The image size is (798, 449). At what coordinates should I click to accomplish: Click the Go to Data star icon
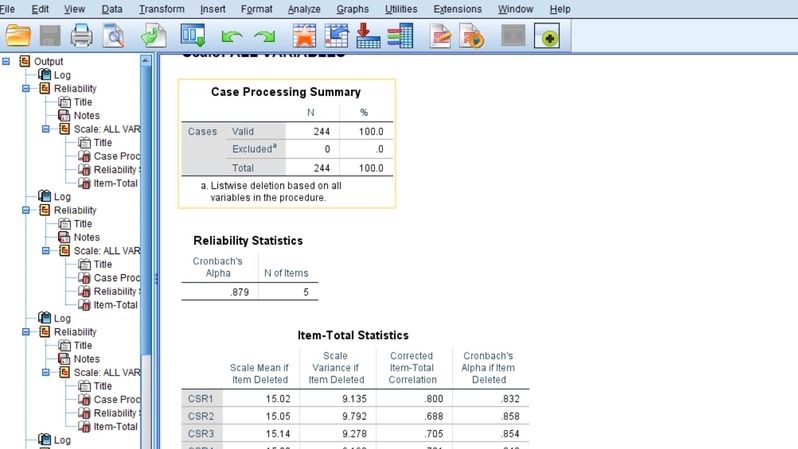[304, 36]
